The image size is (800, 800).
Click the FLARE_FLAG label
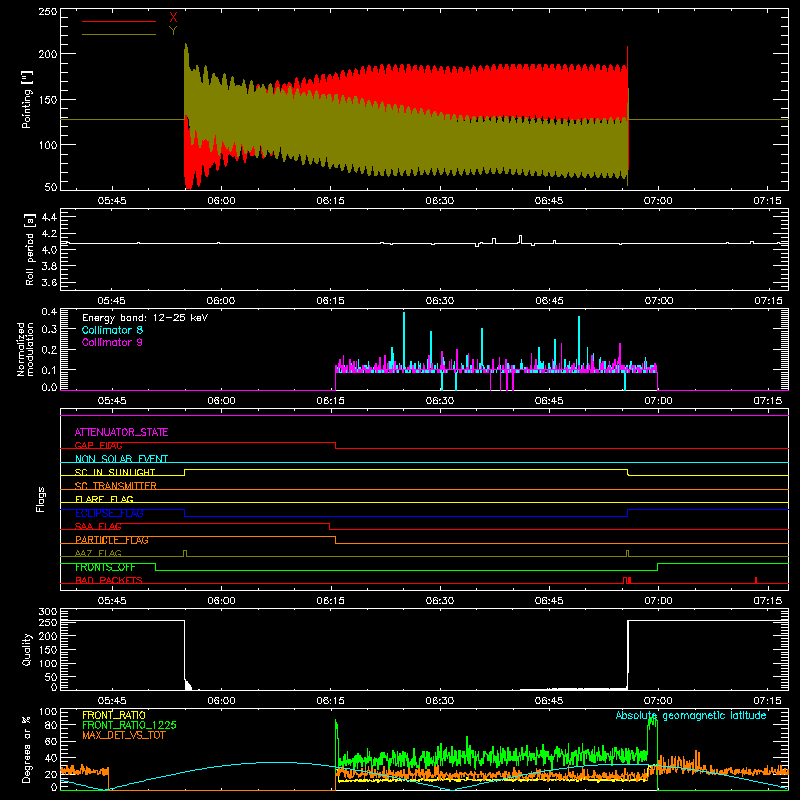point(104,499)
